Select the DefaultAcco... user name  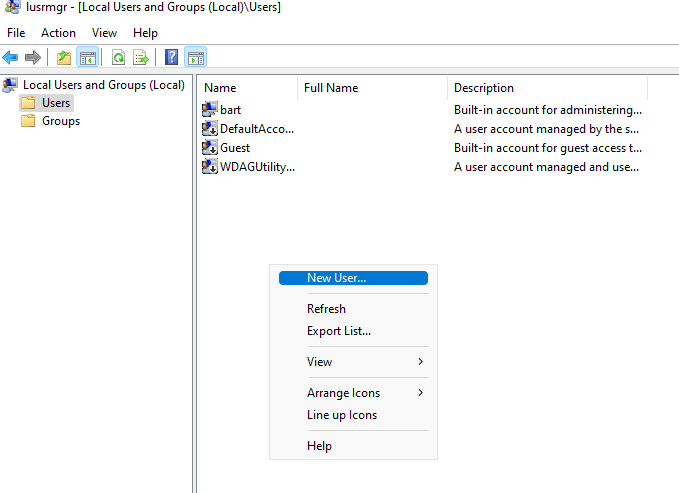click(257, 129)
